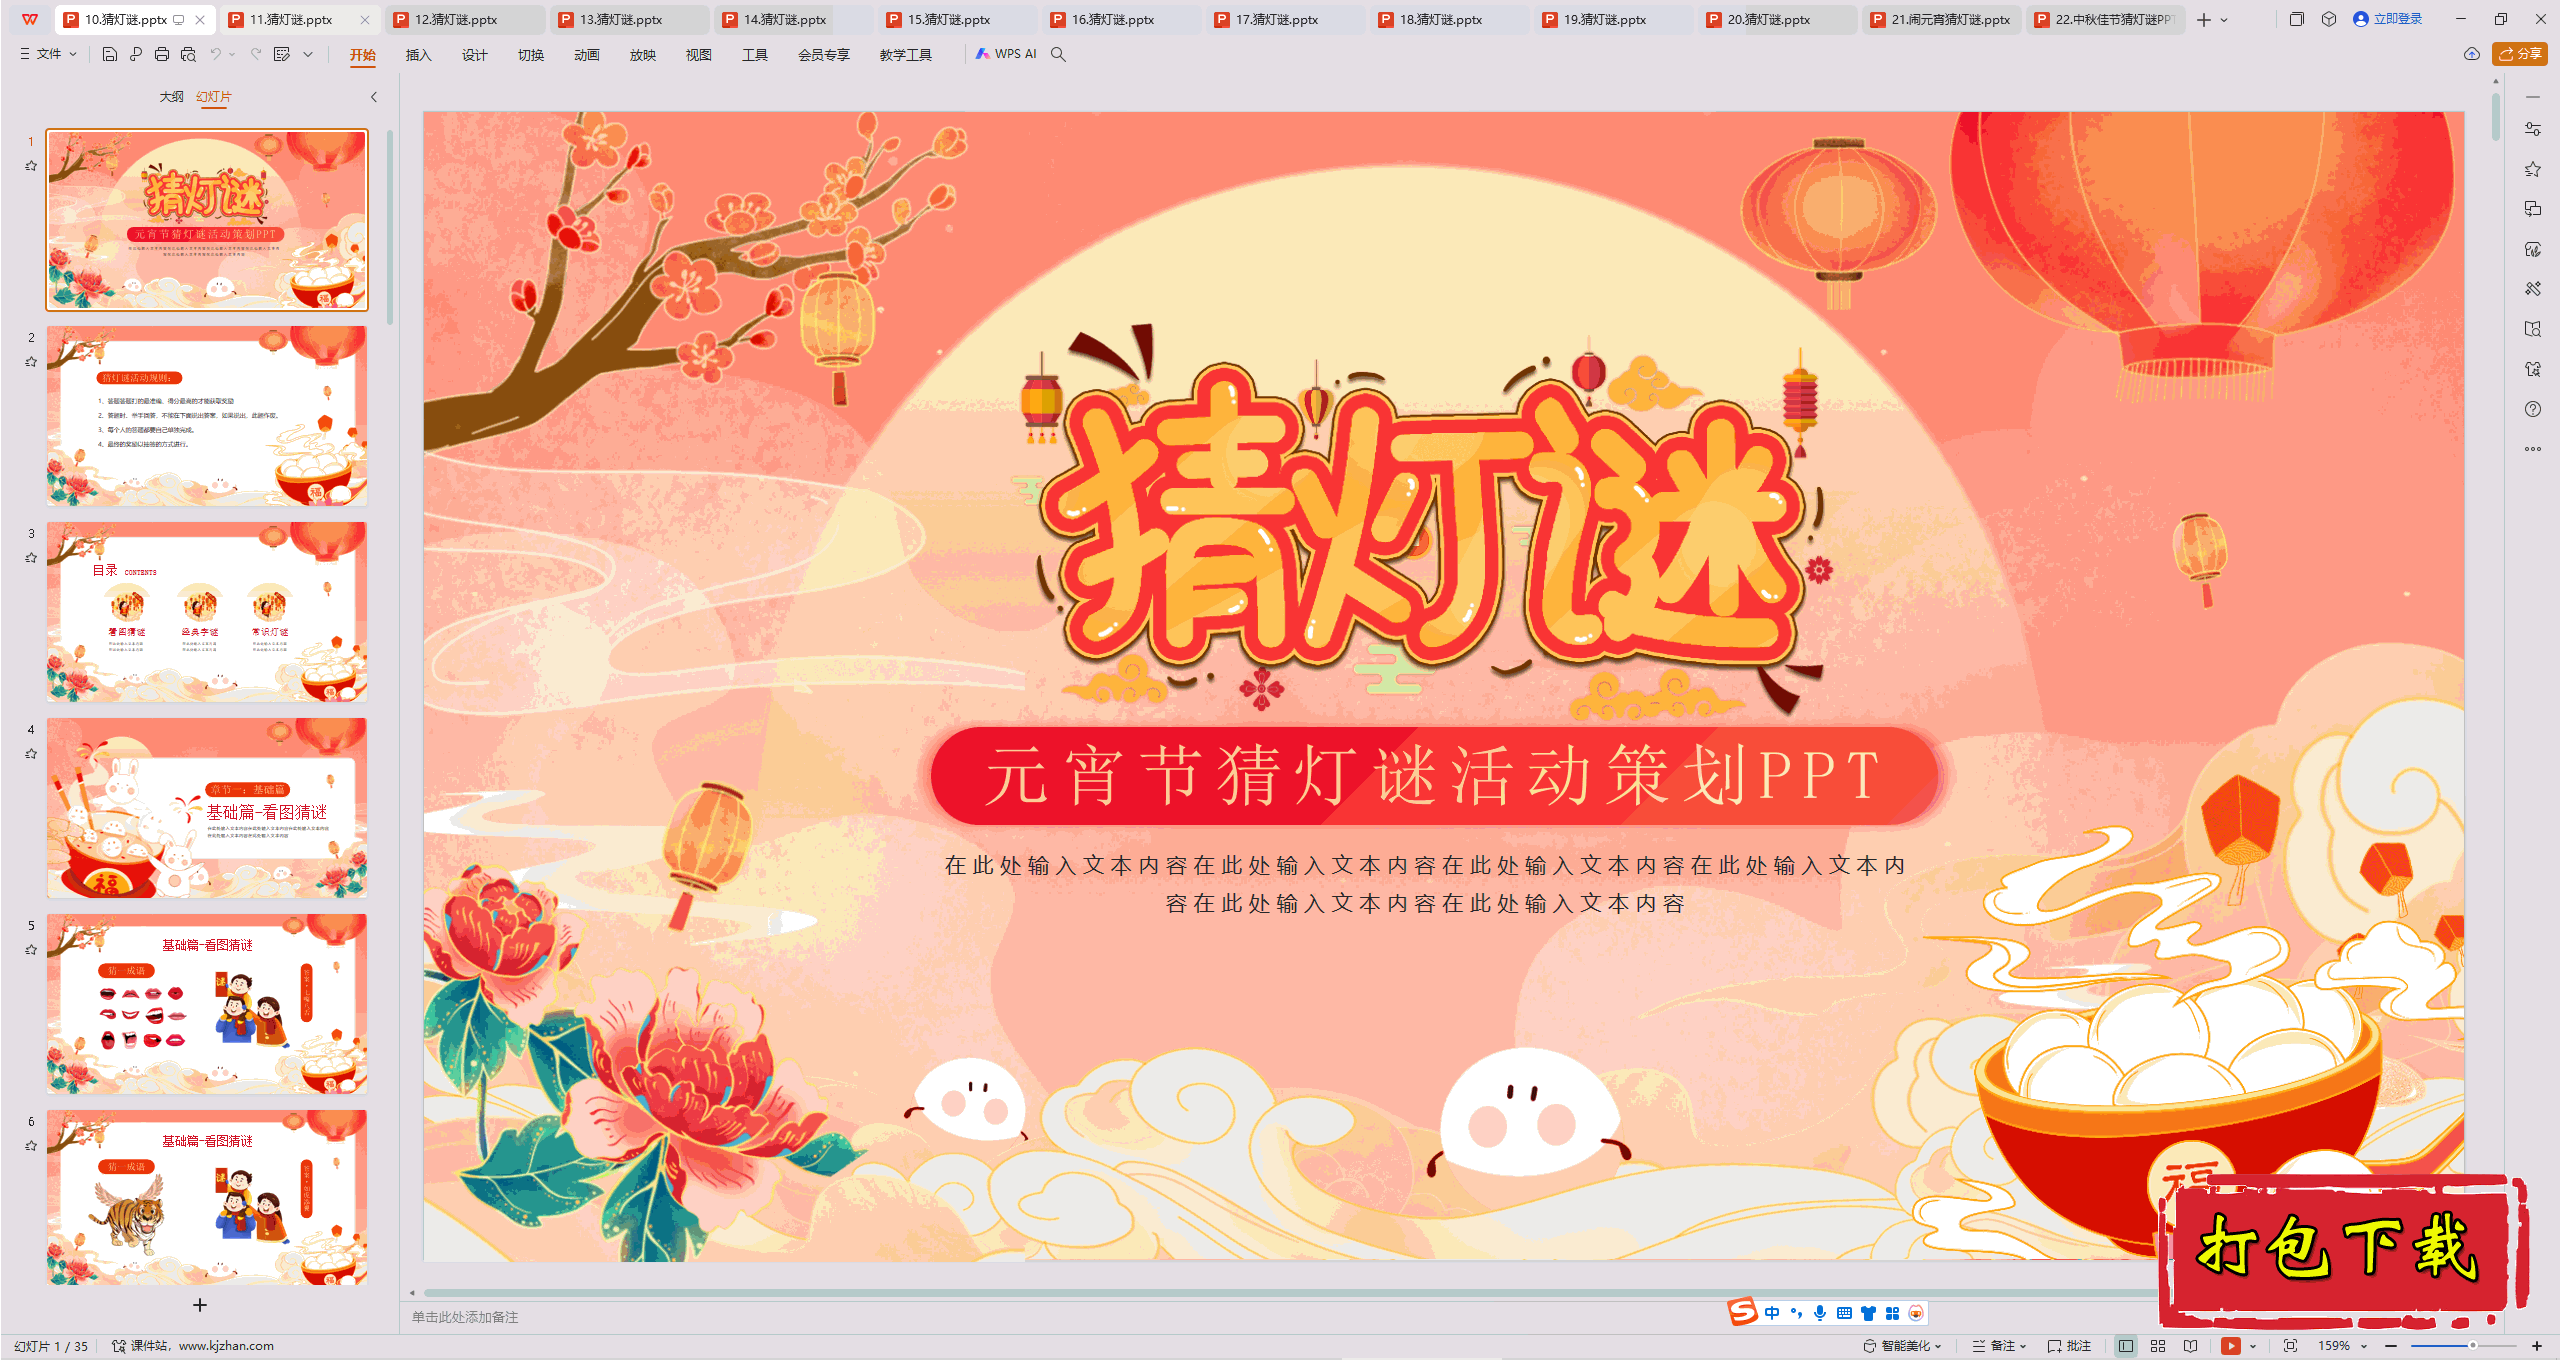Open the tab list dropdown arrow beside new tab

(2224, 20)
